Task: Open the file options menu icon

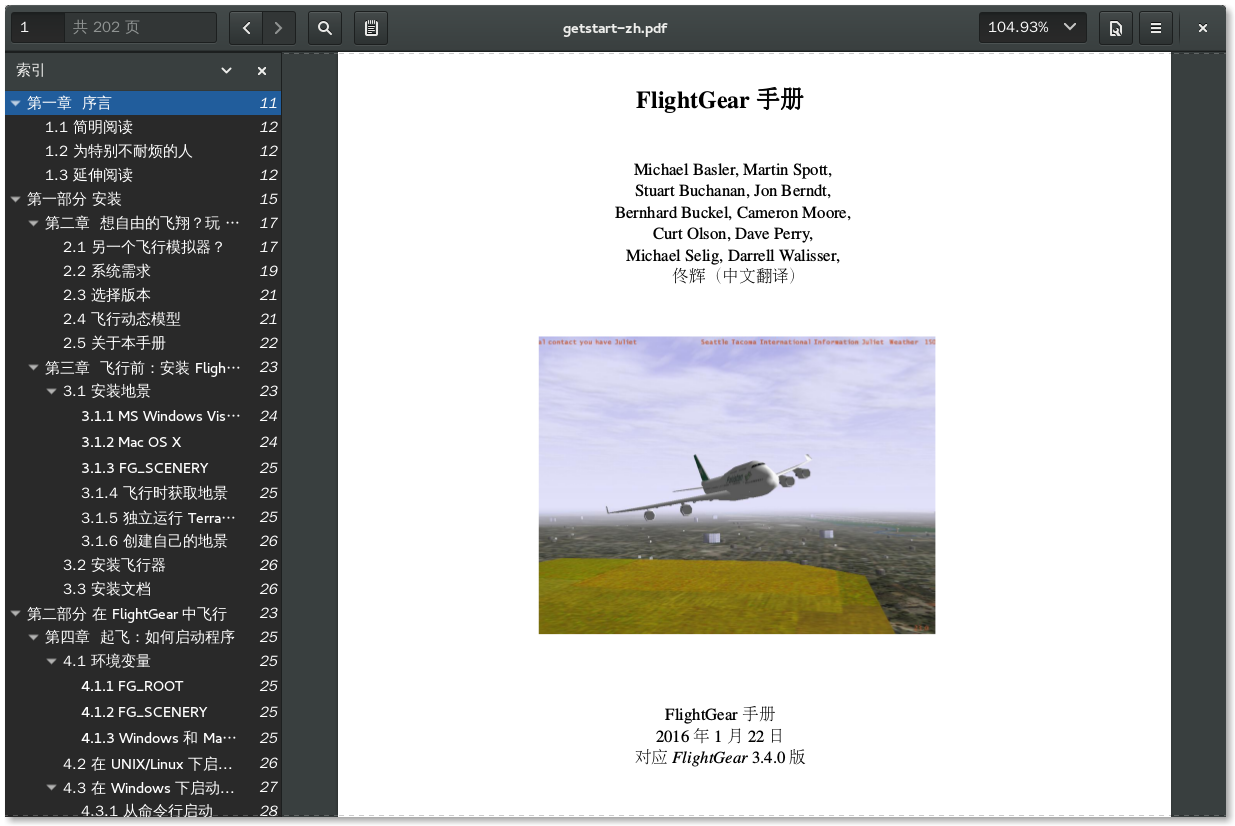Action: pyautogui.click(x=1115, y=28)
